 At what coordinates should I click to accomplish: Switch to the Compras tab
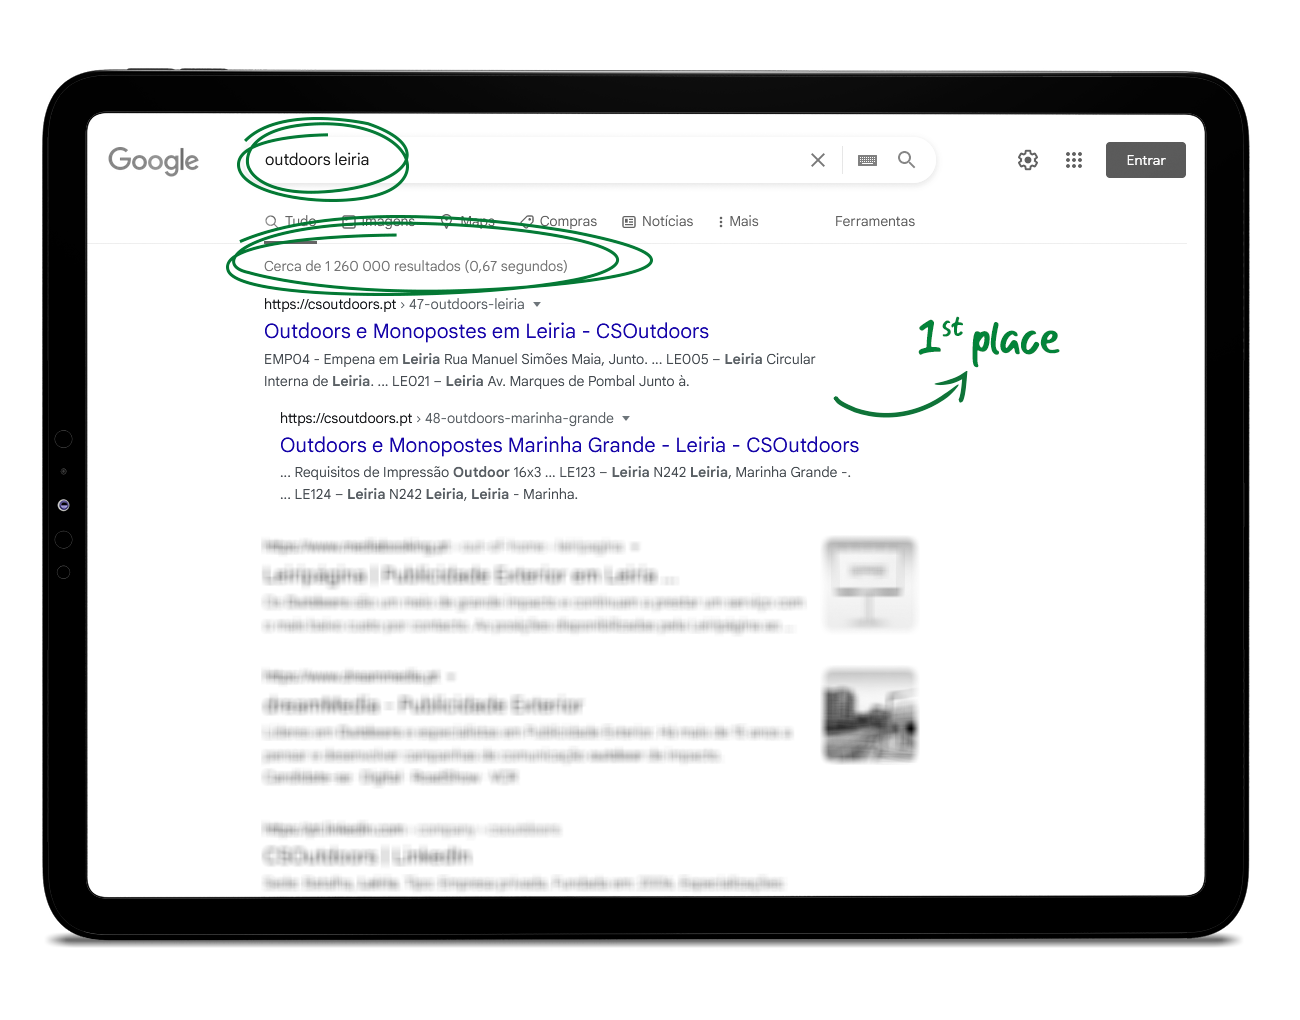coord(558,221)
